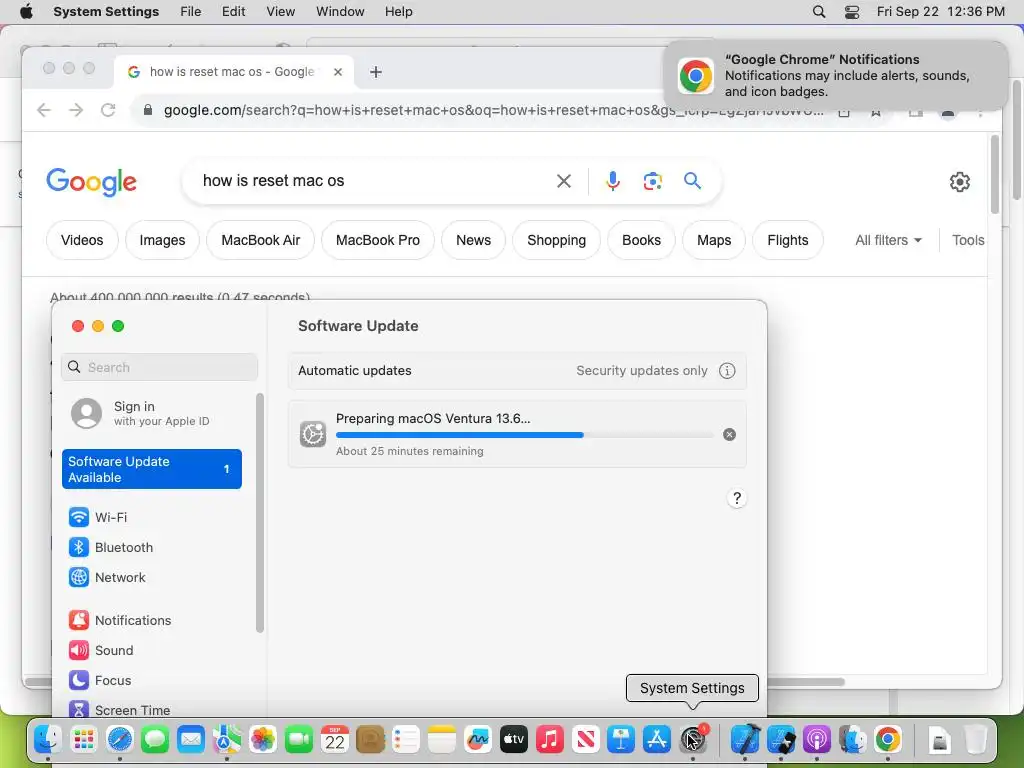Open Automatic updates info button
This screenshot has width=1024, height=768.
[x=727, y=371]
